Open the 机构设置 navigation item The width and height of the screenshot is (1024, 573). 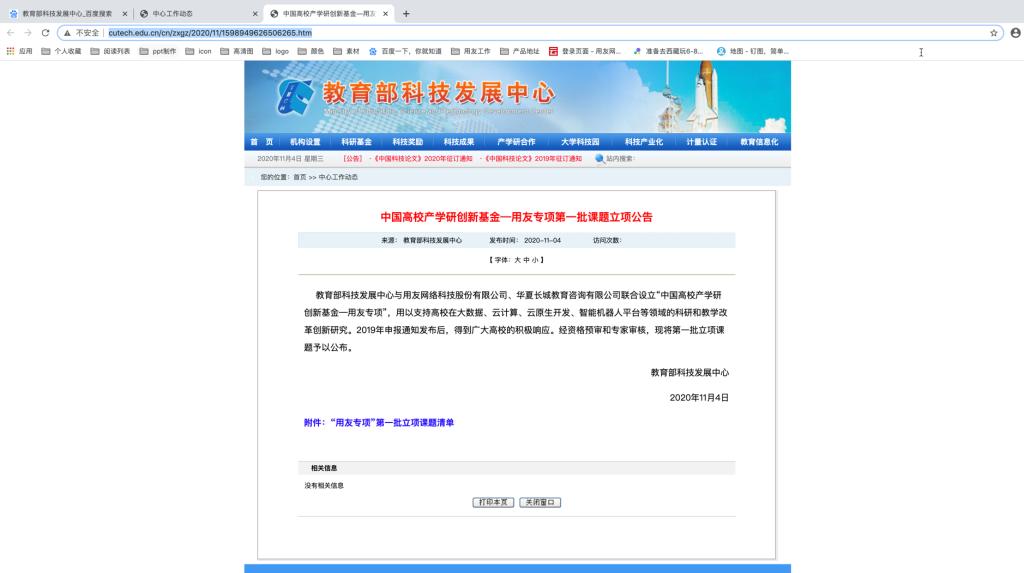point(305,142)
